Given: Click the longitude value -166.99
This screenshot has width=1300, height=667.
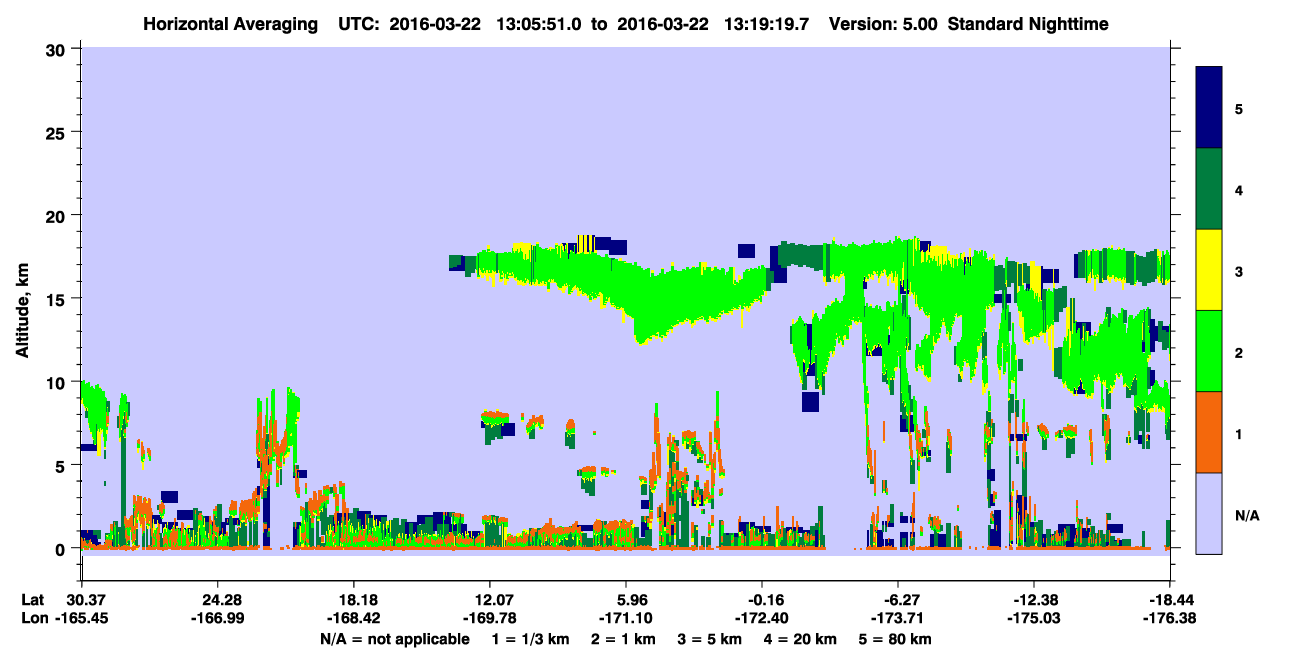Looking at the screenshot, I should (217, 618).
